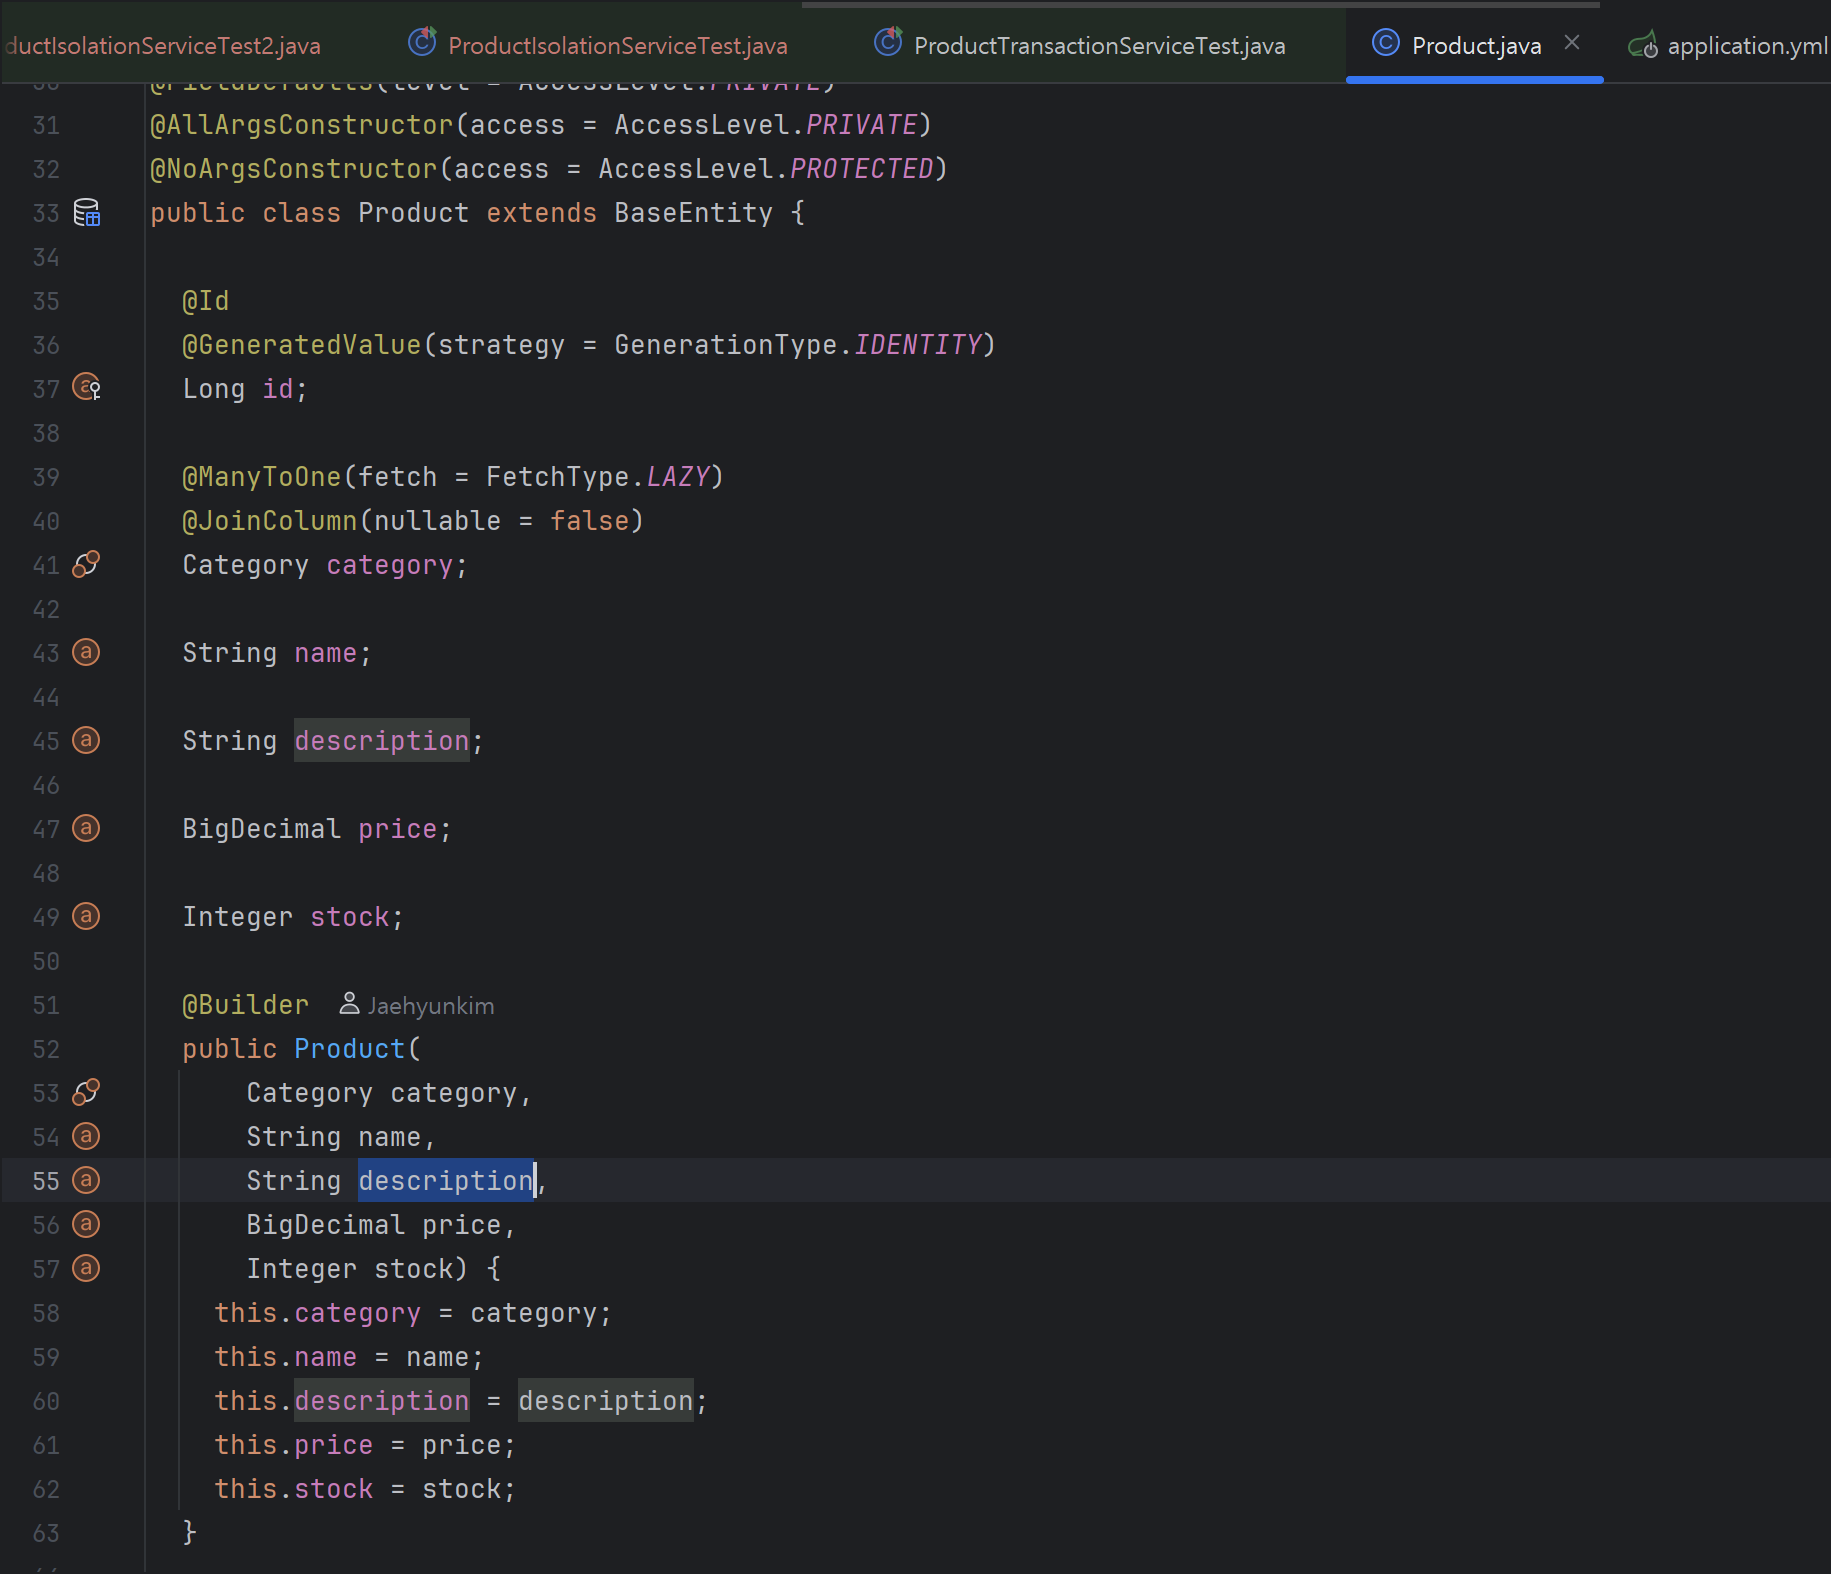Click the attribute gutter icon on line 57

coord(87,1269)
